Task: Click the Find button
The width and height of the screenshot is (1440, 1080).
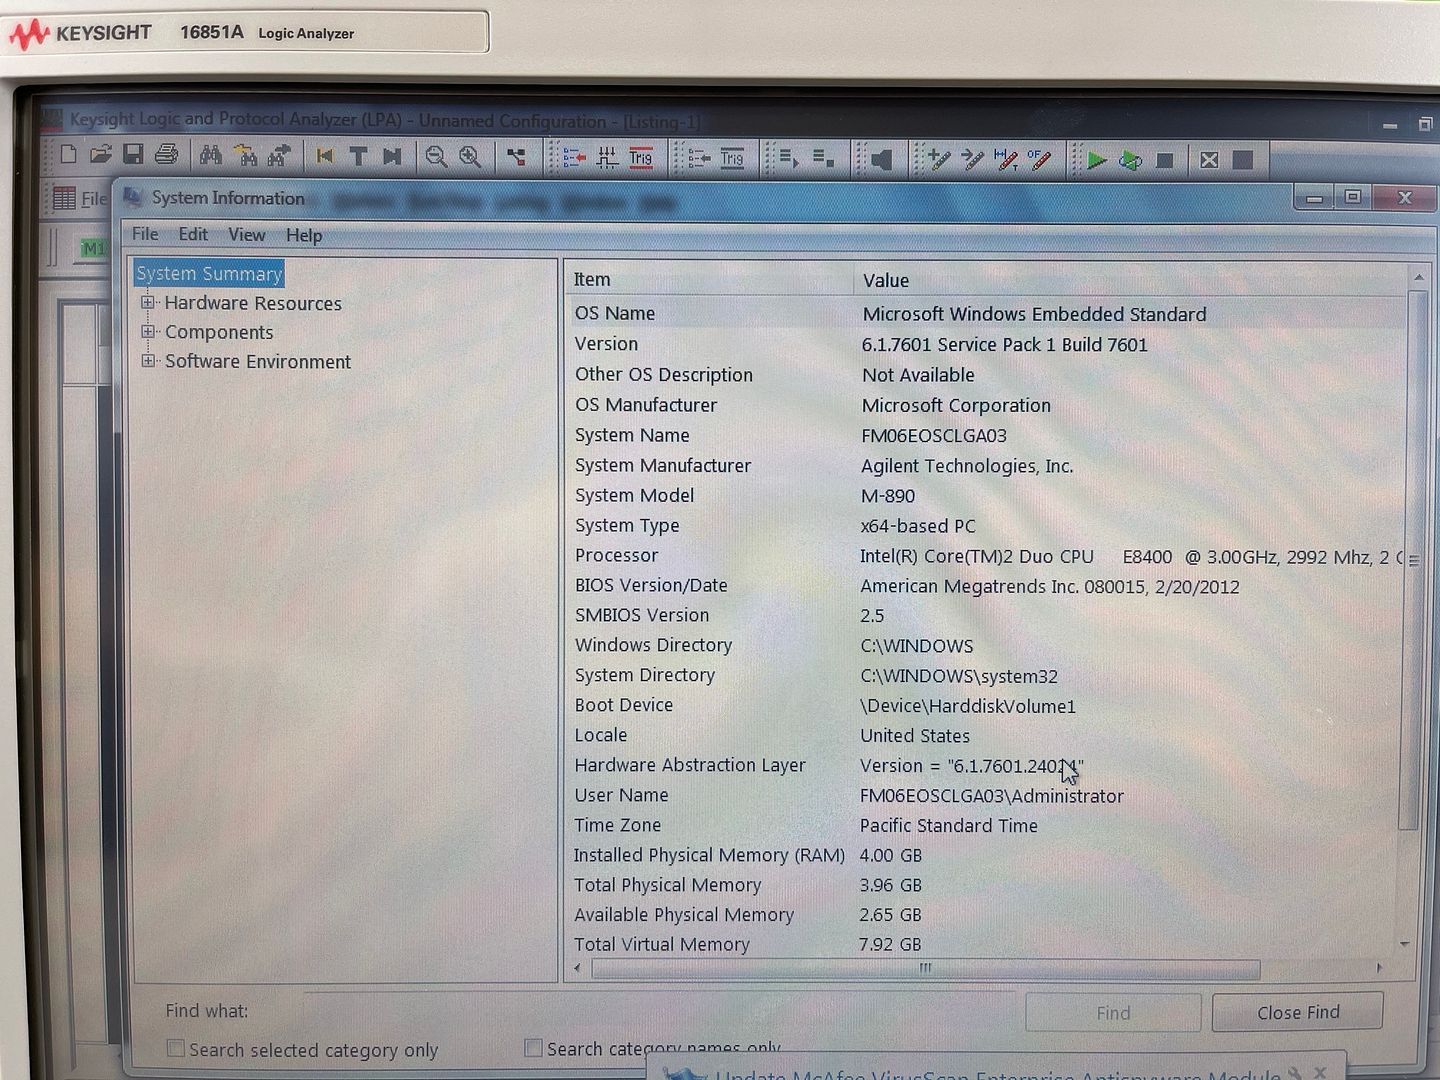Action: tap(1113, 1013)
